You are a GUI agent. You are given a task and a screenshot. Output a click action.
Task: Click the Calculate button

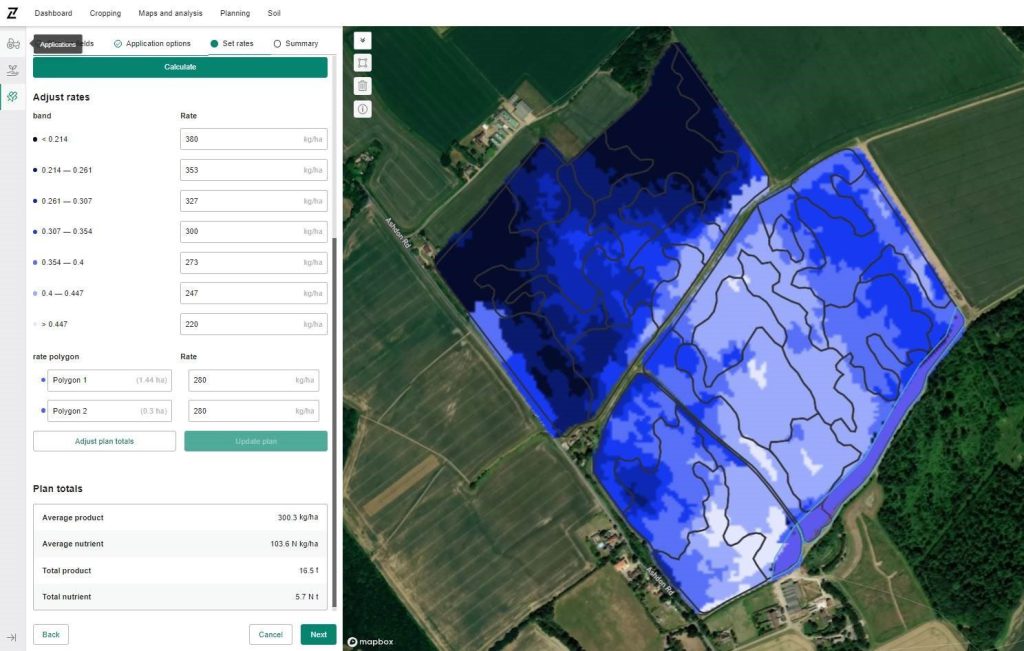(x=180, y=67)
